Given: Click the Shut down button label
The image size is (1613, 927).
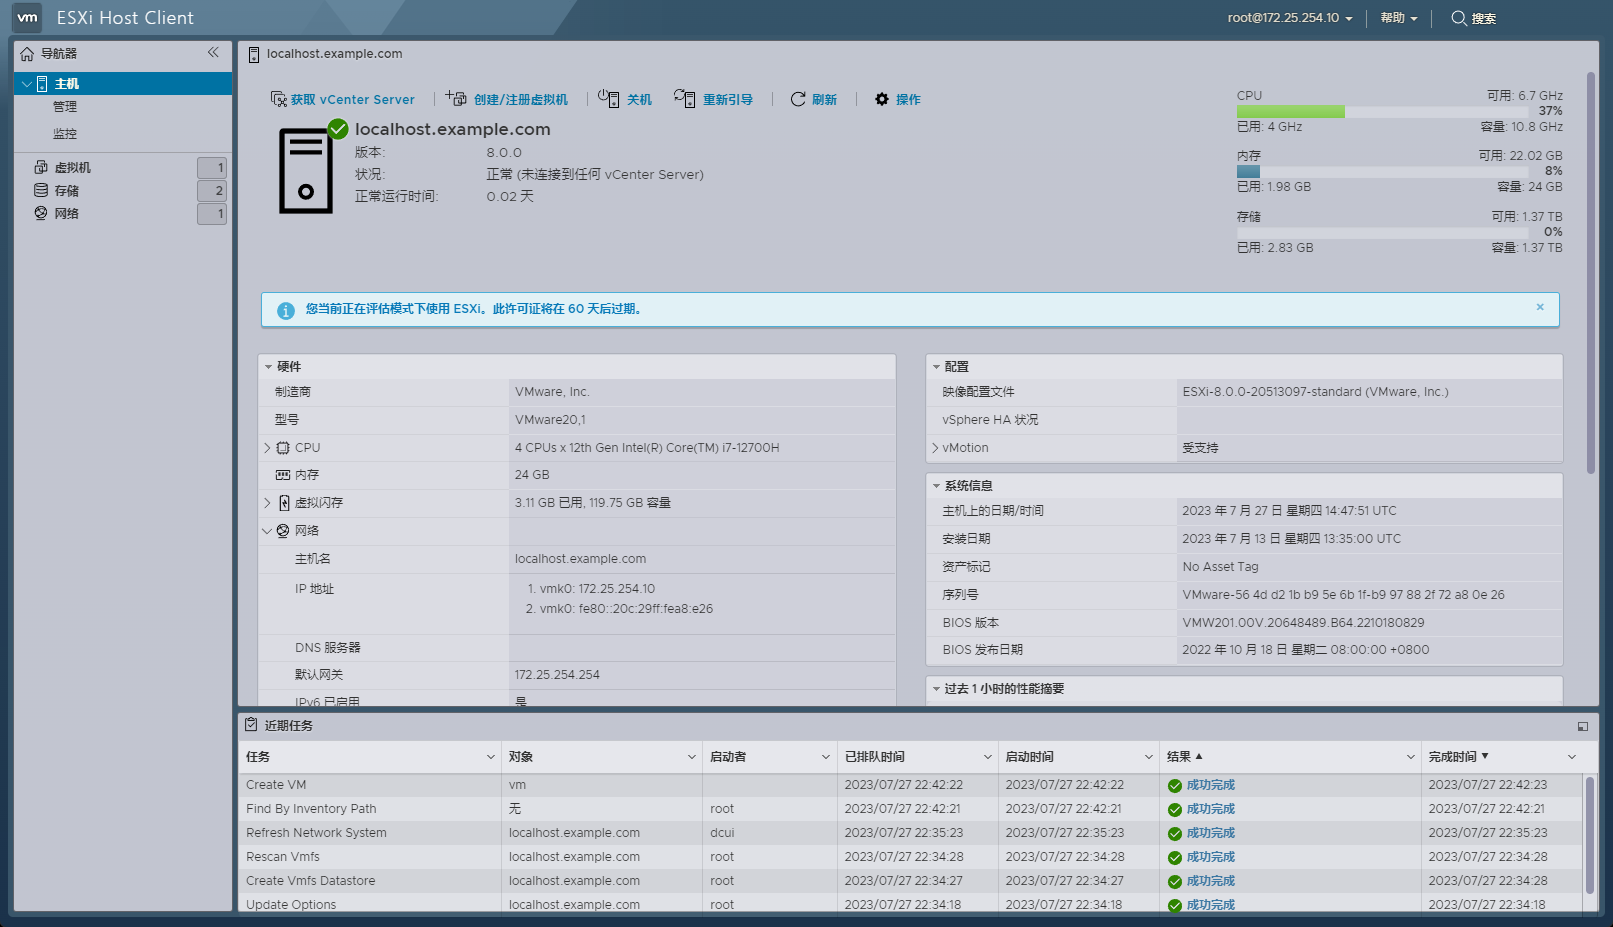Looking at the screenshot, I should pos(639,100).
